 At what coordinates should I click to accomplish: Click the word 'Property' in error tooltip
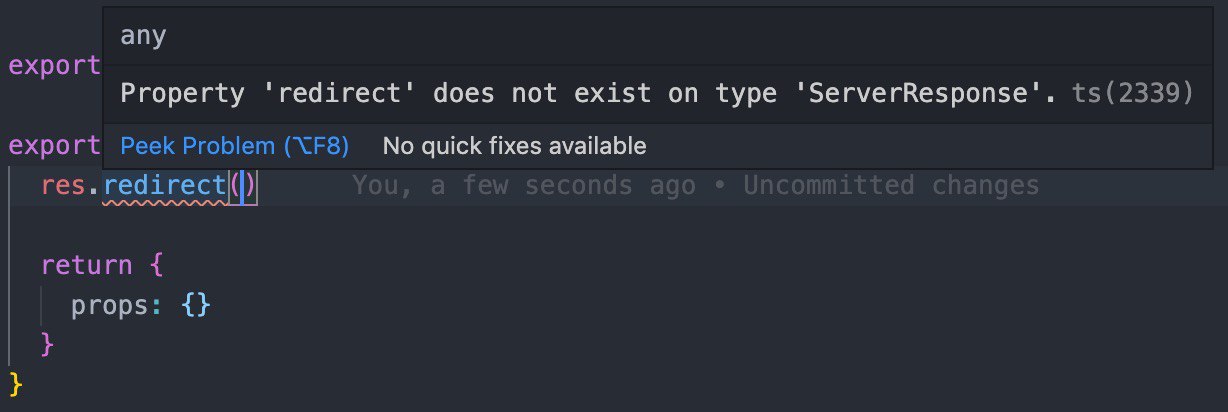(x=182, y=93)
